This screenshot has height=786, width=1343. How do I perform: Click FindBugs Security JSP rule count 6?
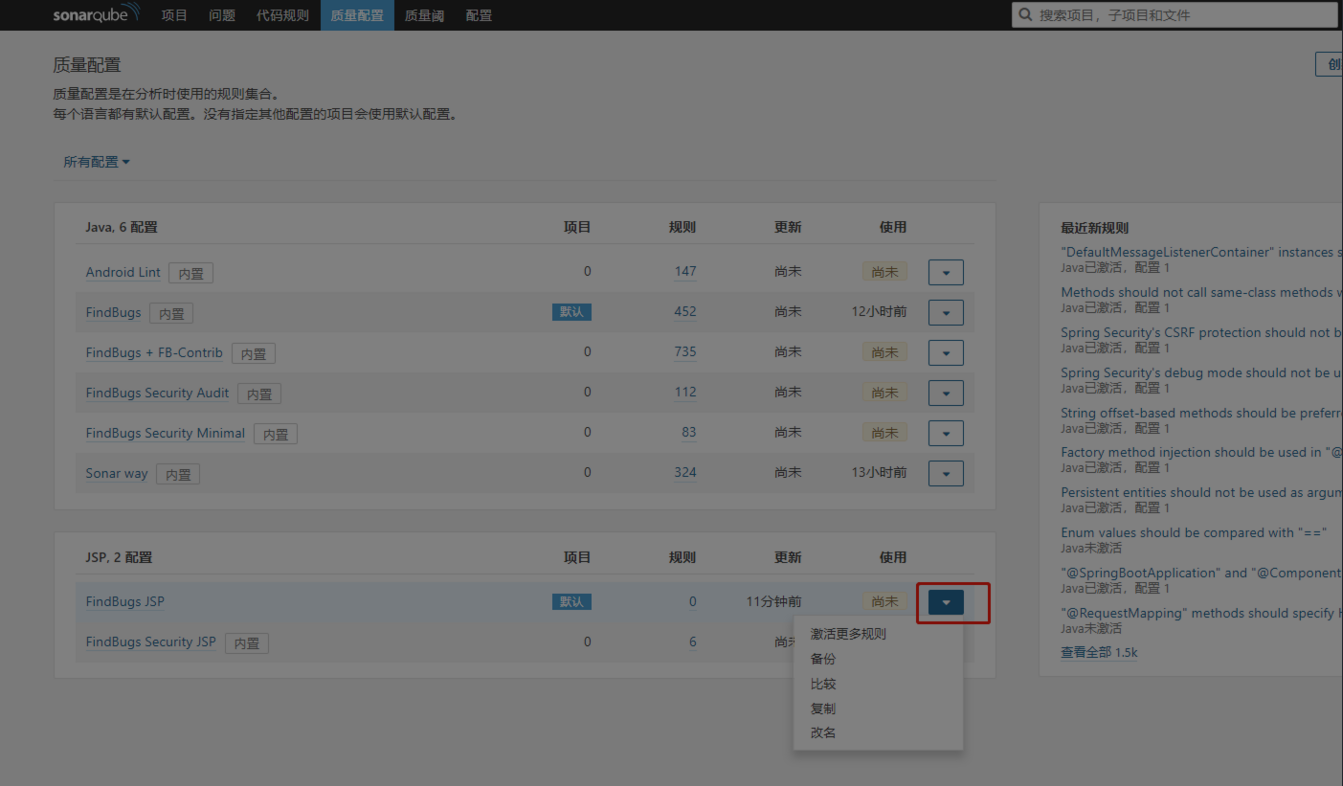[x=692, y=642]
